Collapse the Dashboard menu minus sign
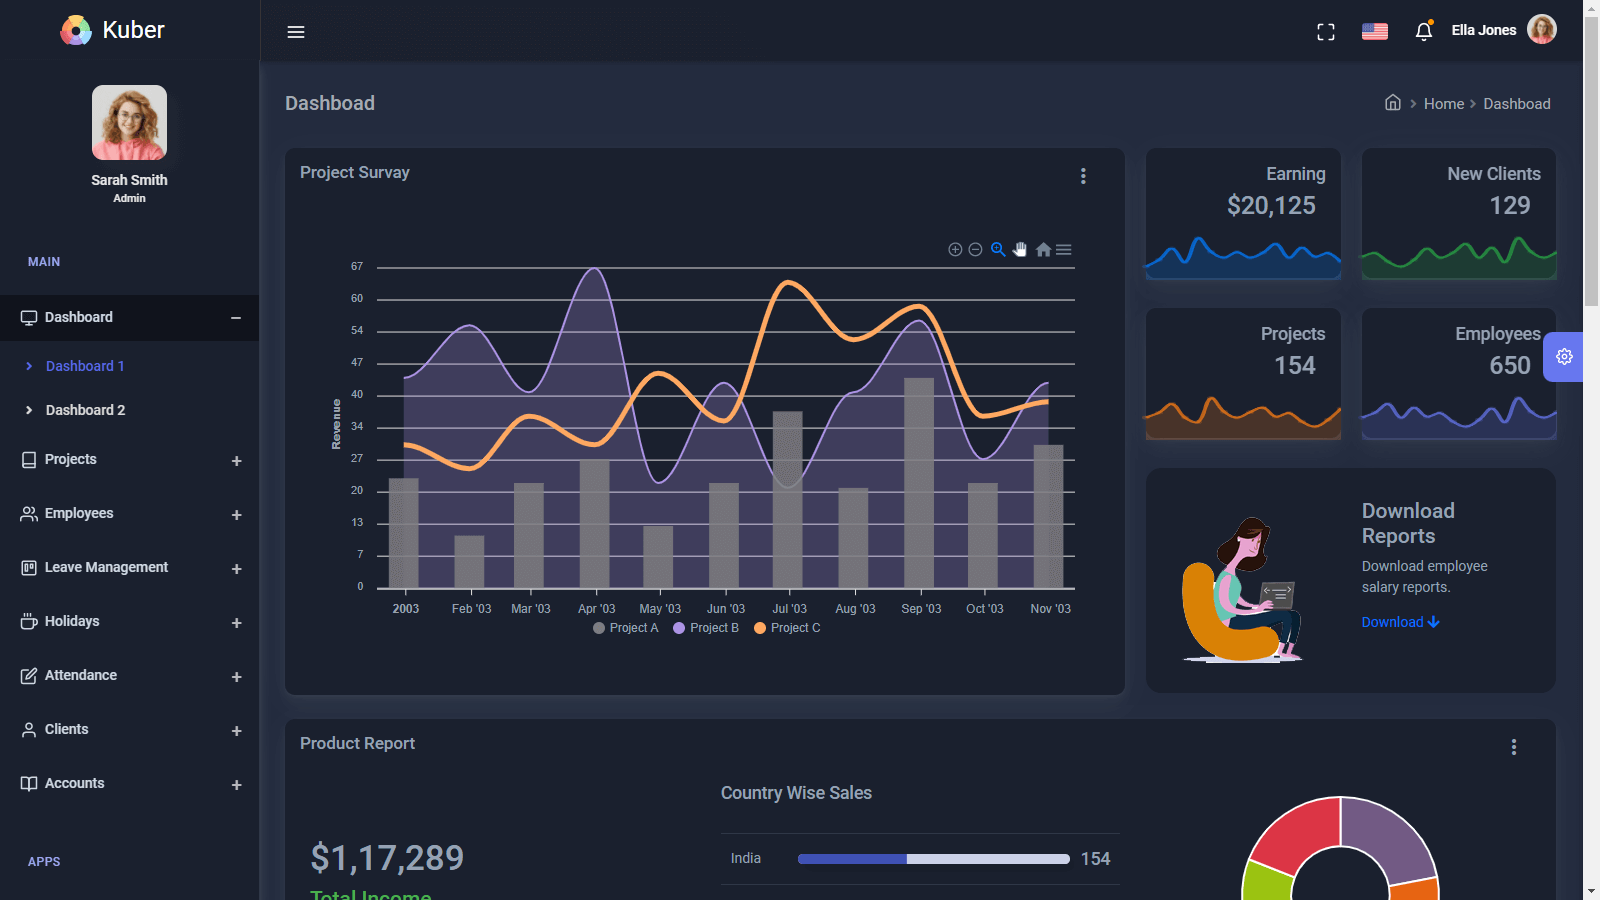This screenshot has width=1600, height=900. pyautogui.click(x=236, y=318)
